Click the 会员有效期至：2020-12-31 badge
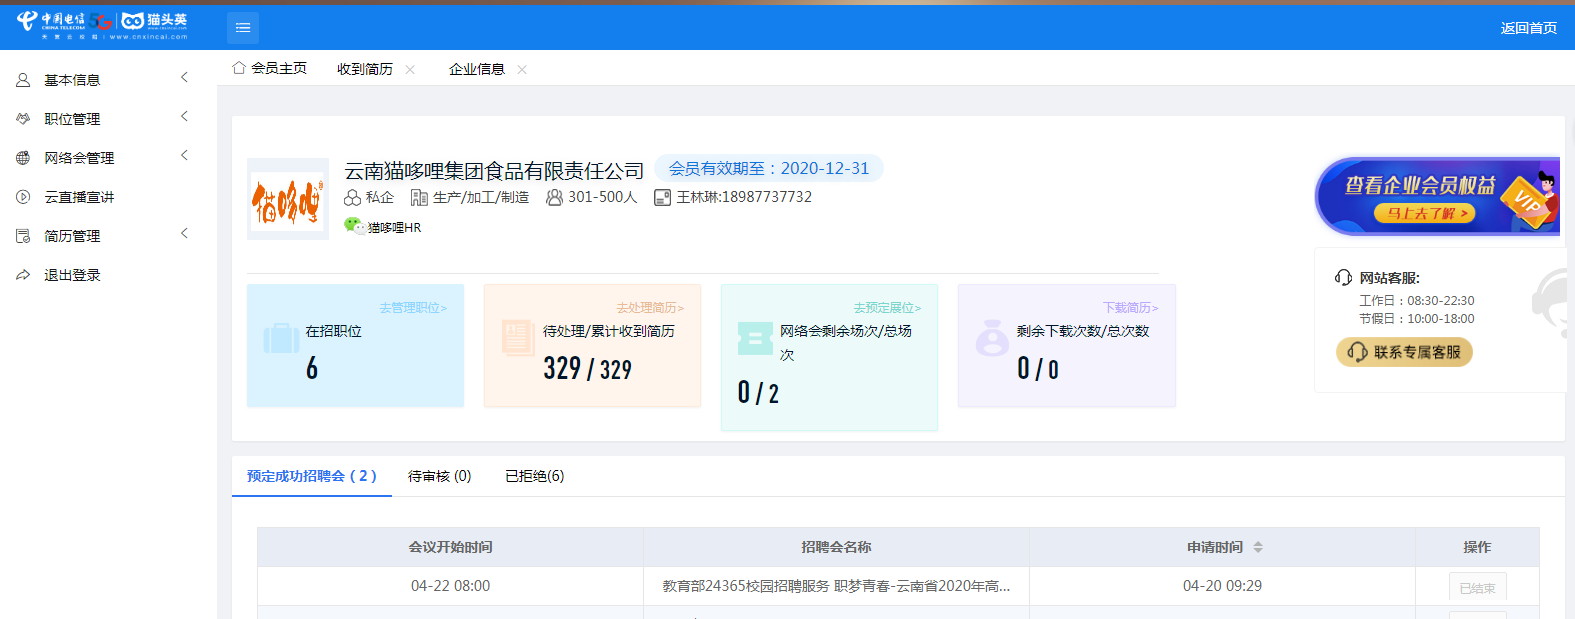 [769, 168]
